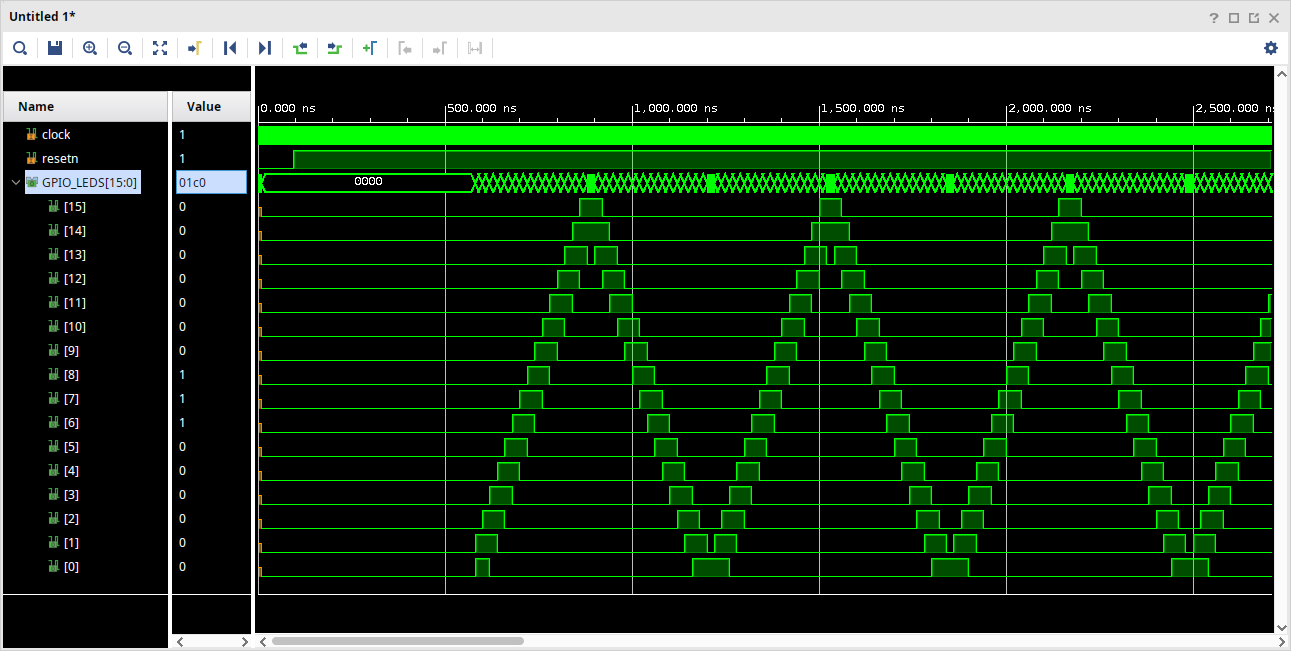Open waveform settings gear
The width and height of the screenshot is (1301, 651).
[x=1271, y=48]
